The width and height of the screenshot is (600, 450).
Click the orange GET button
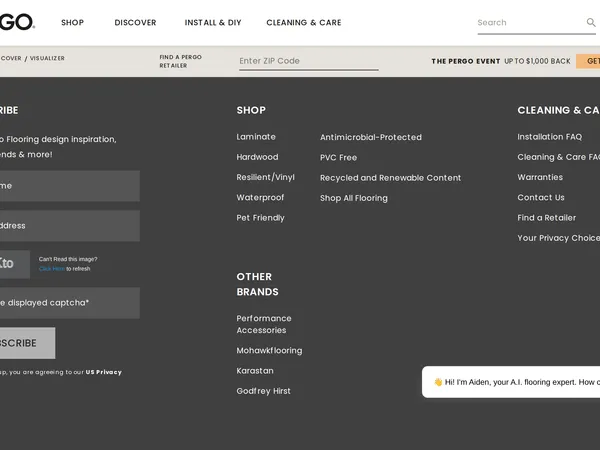click(589, 61)
